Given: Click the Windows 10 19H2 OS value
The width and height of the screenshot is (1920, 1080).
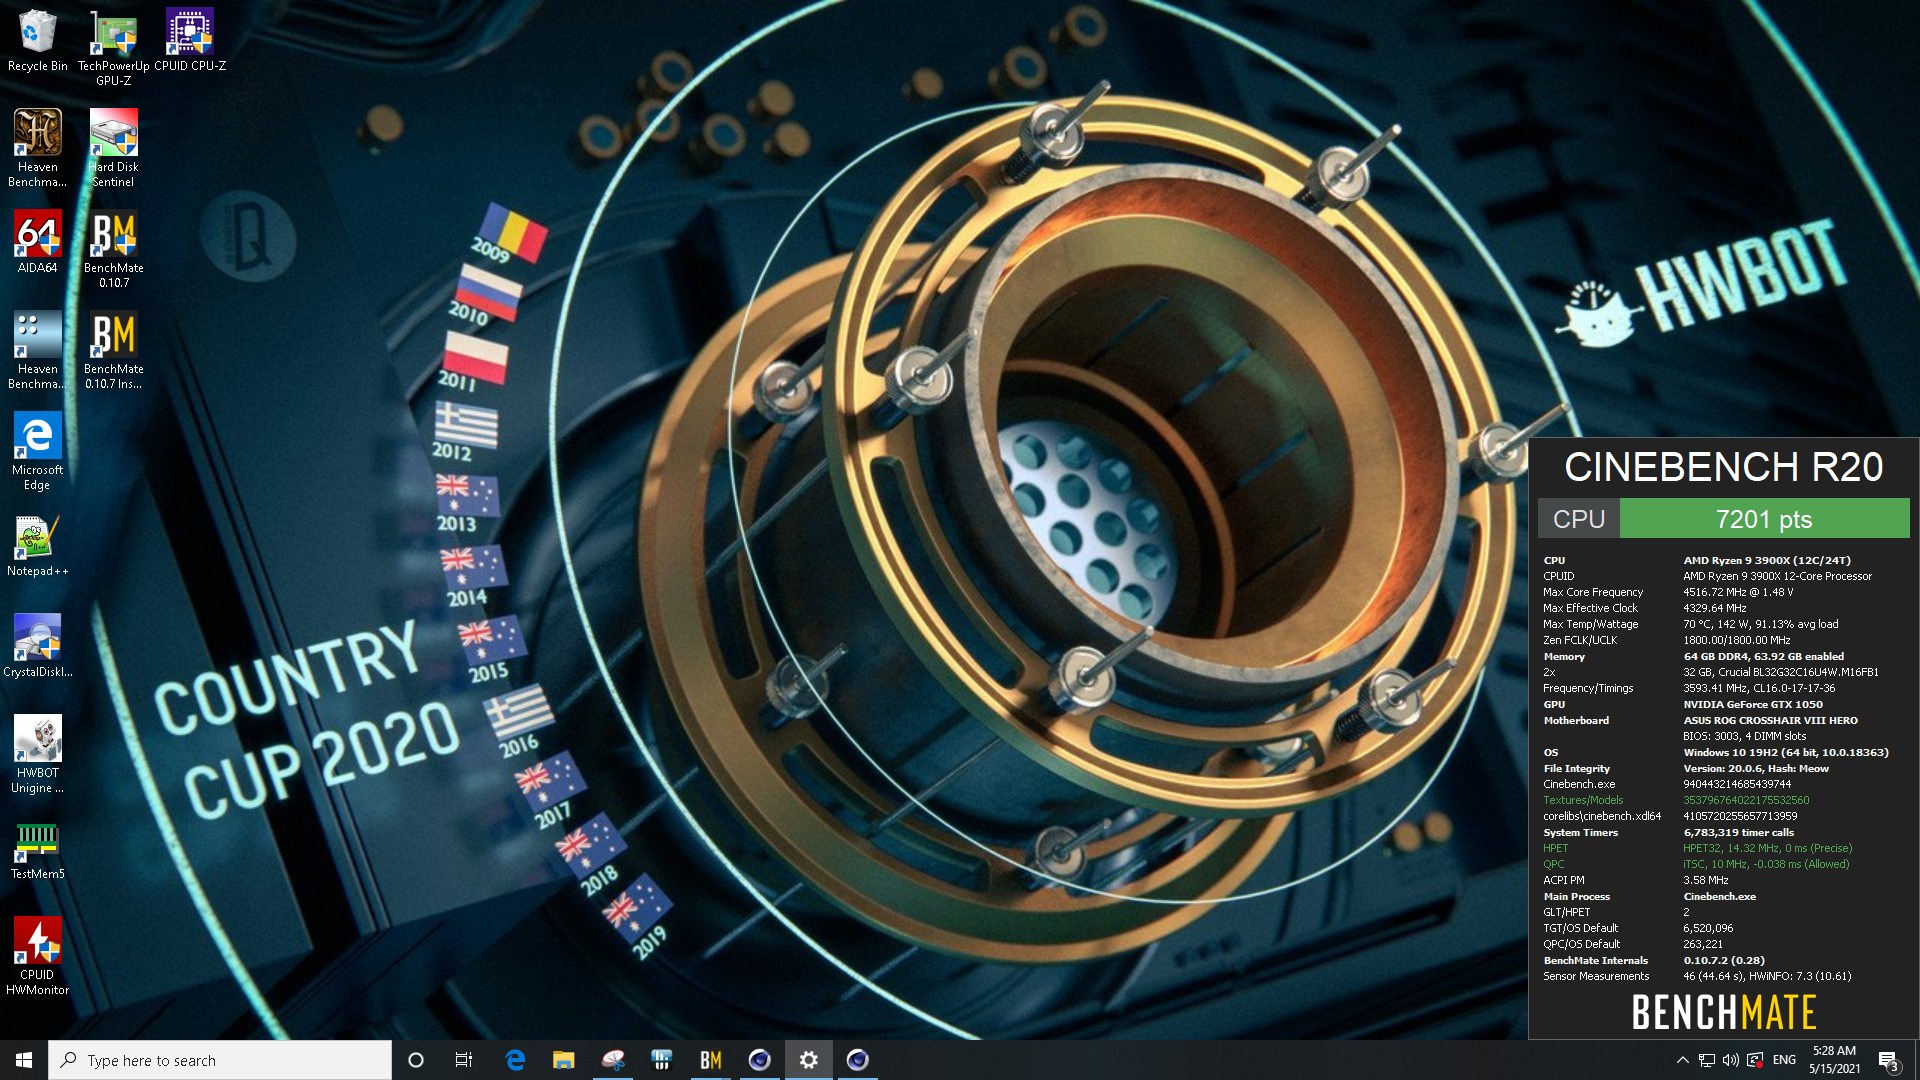Looking at the screenshot, I should pos(1785,752).
